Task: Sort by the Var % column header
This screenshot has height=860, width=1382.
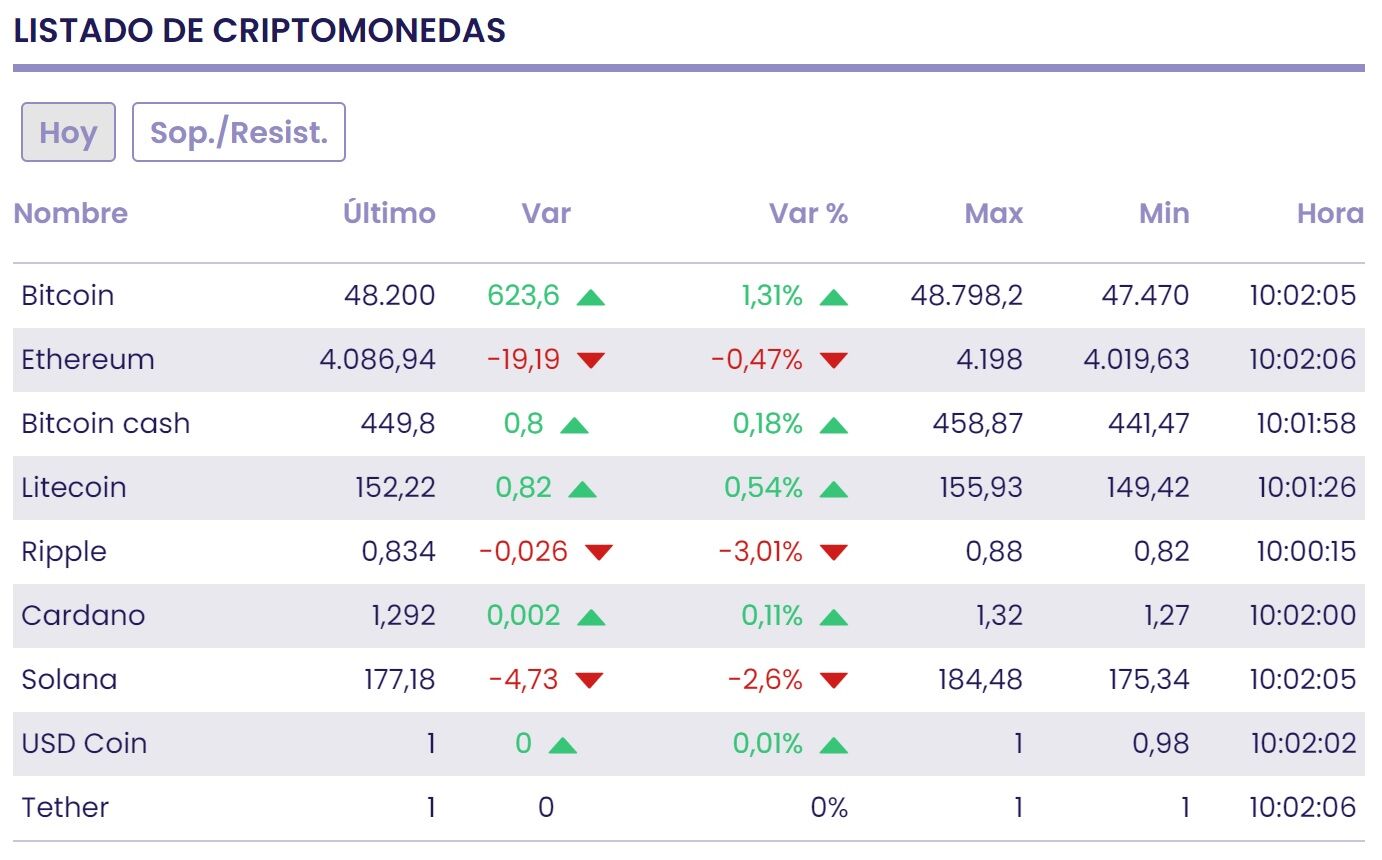Action: (x=809, y=213)
